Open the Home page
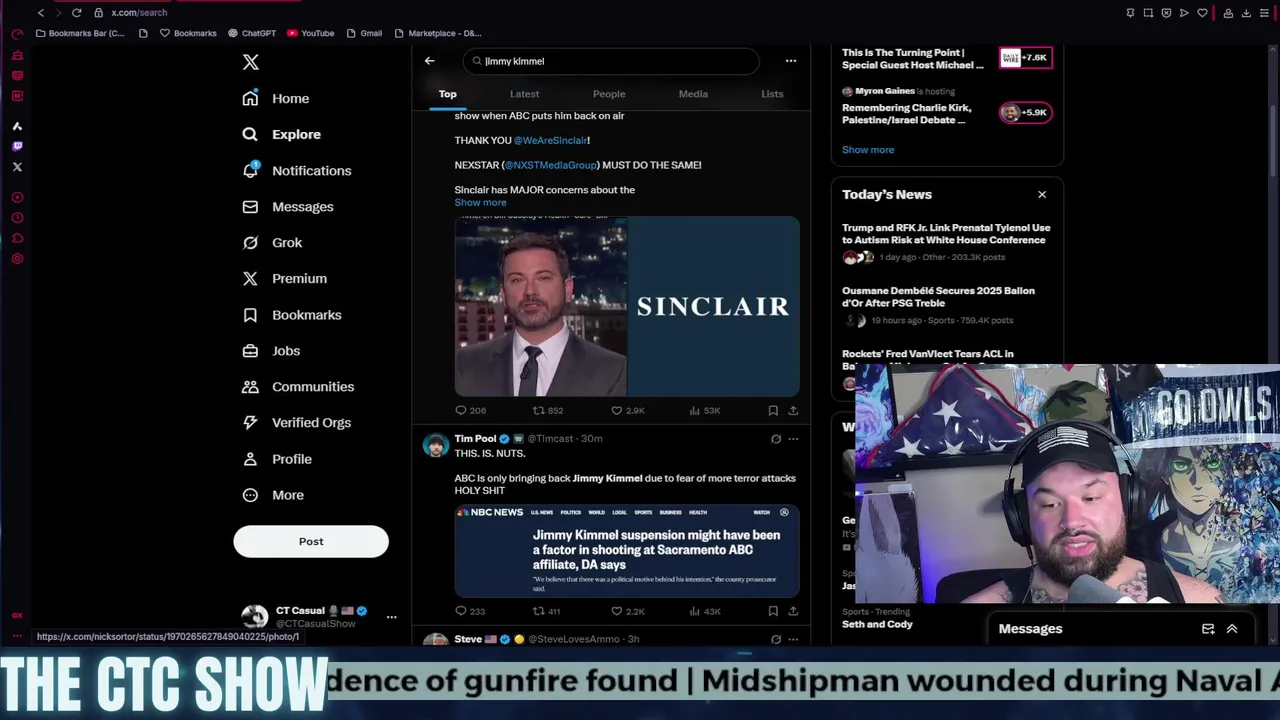Viewport: 1280px width, 720px height. tap(276, 98)
